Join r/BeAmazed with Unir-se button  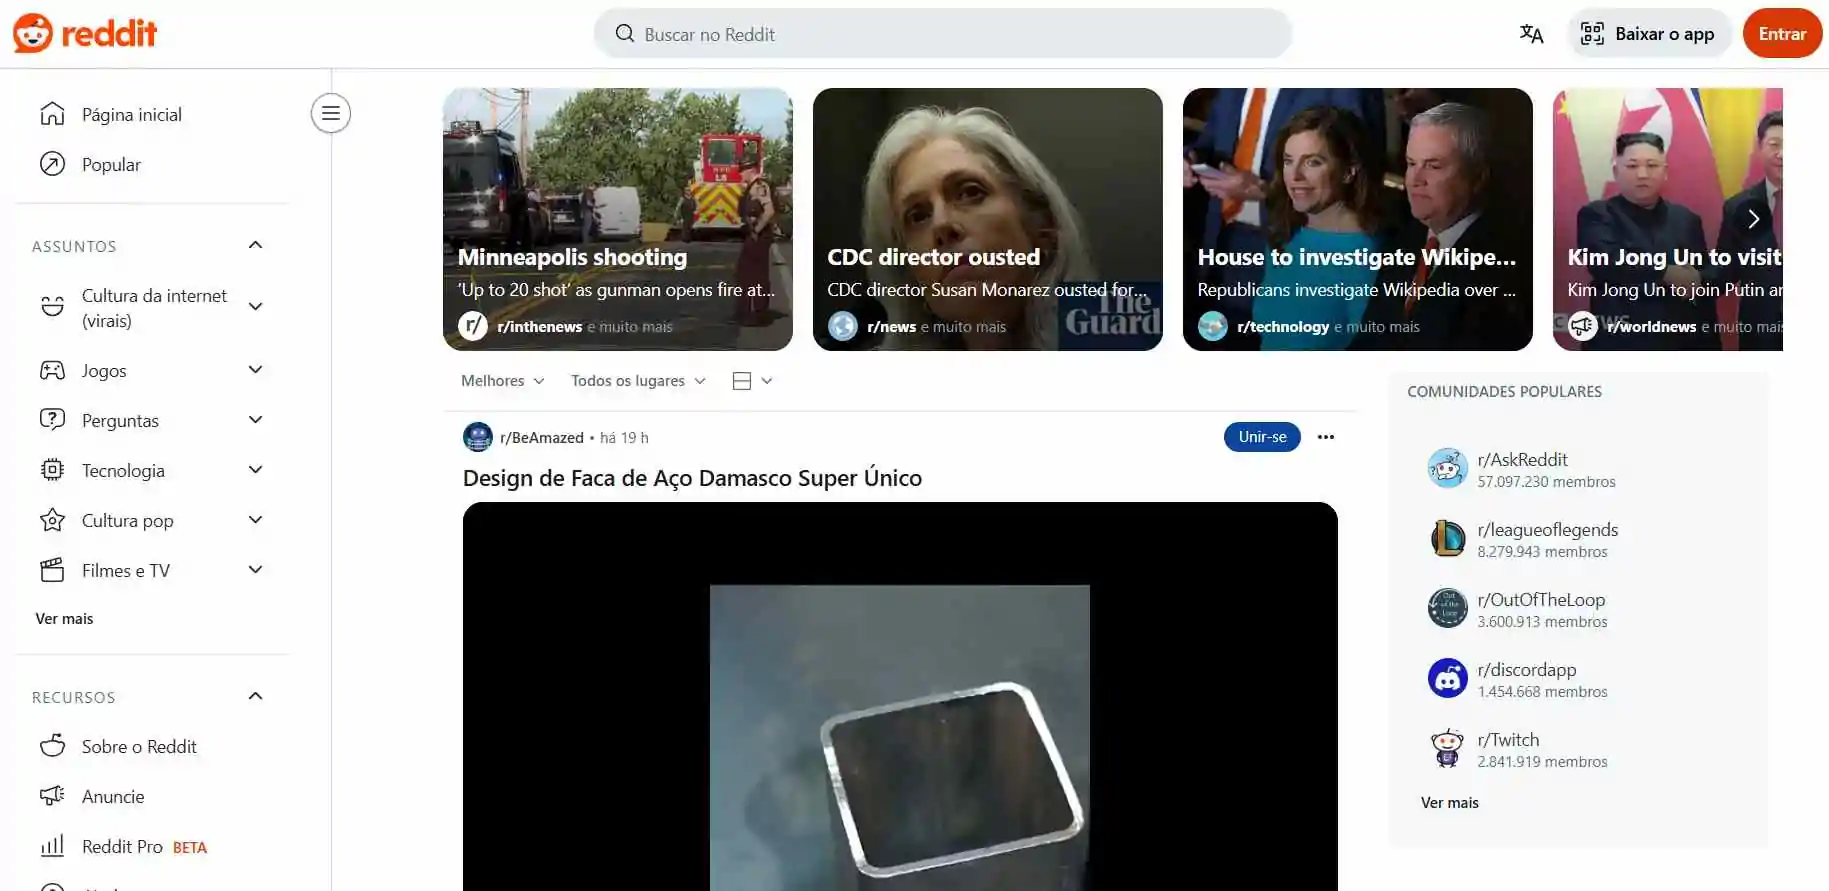click(x=1262, y=437)
